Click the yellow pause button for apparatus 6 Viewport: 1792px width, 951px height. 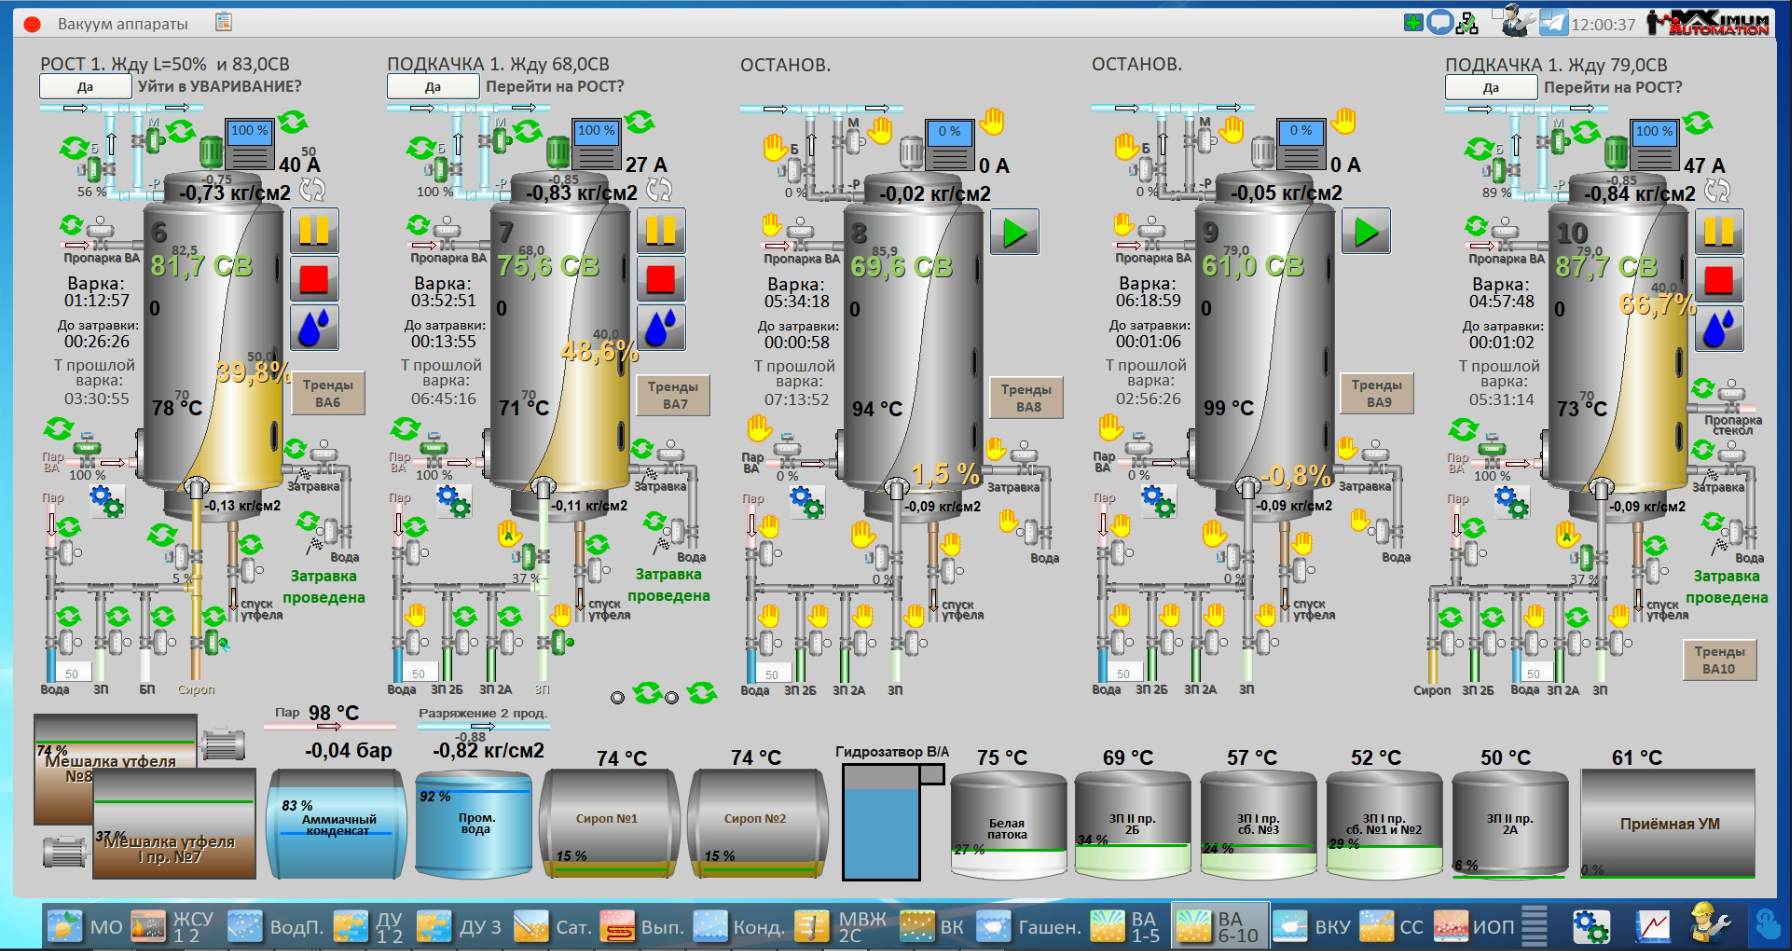point(314,231)
